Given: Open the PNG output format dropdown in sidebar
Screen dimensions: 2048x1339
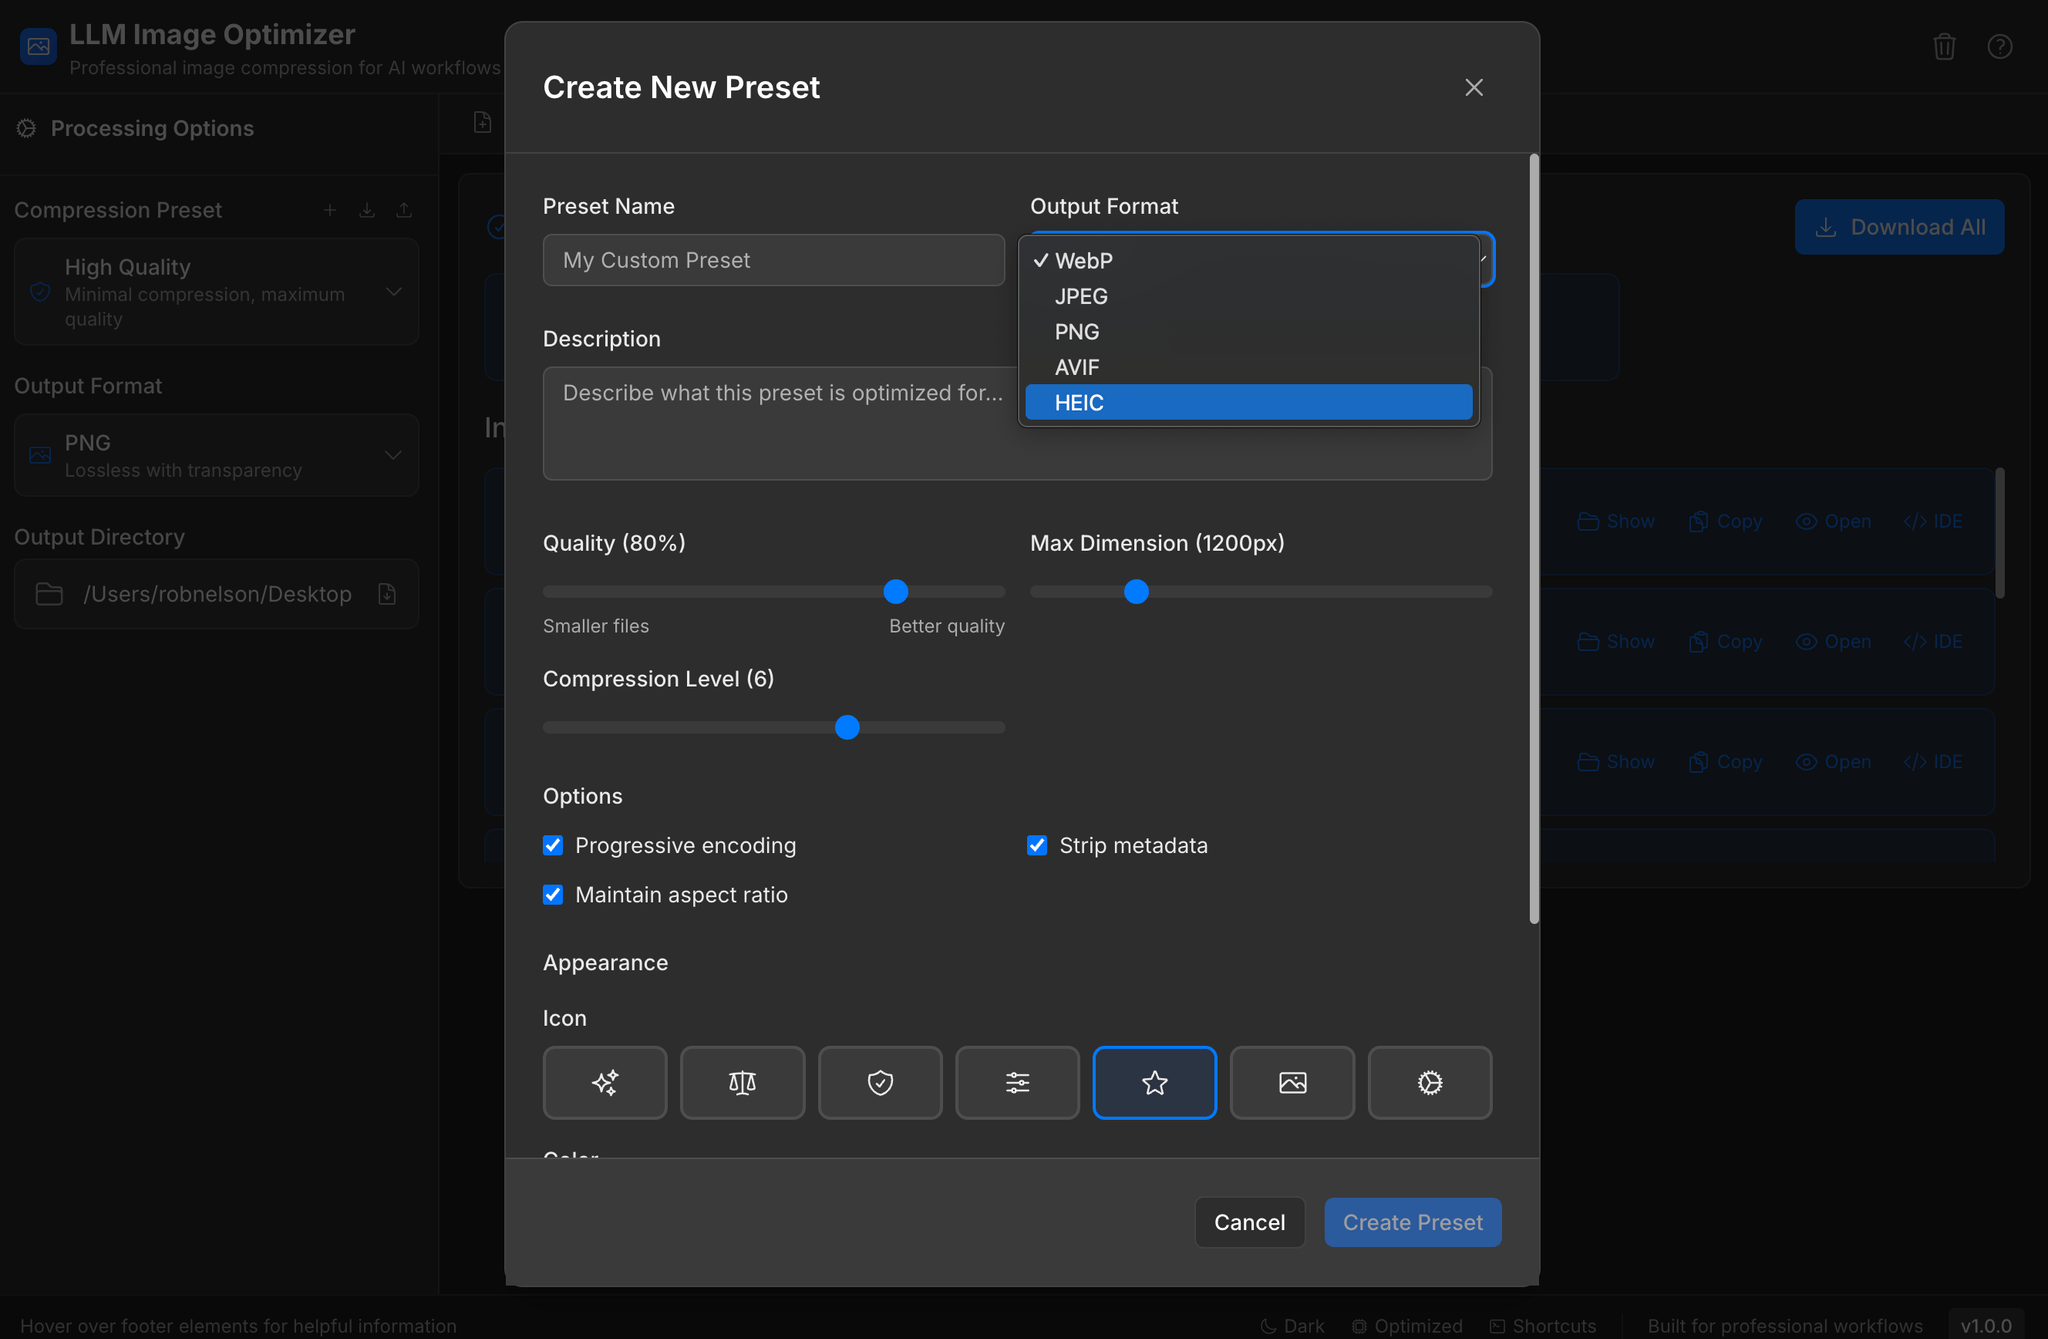Looking at the screenshot, I should click(x=216, y=455).
